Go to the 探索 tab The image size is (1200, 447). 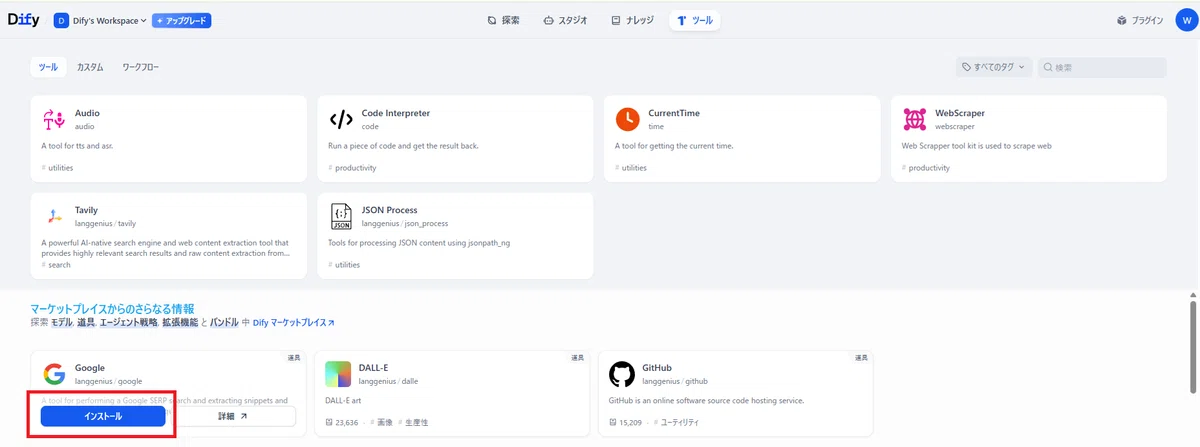pos(503,20)
